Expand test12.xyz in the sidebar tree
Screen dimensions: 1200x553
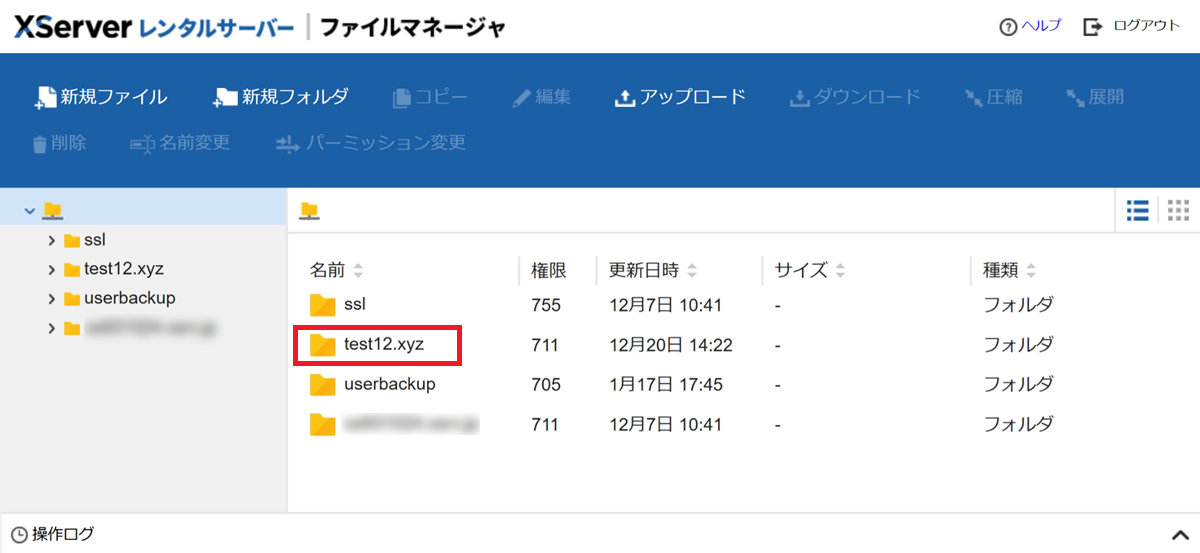[x=52, y=270]
